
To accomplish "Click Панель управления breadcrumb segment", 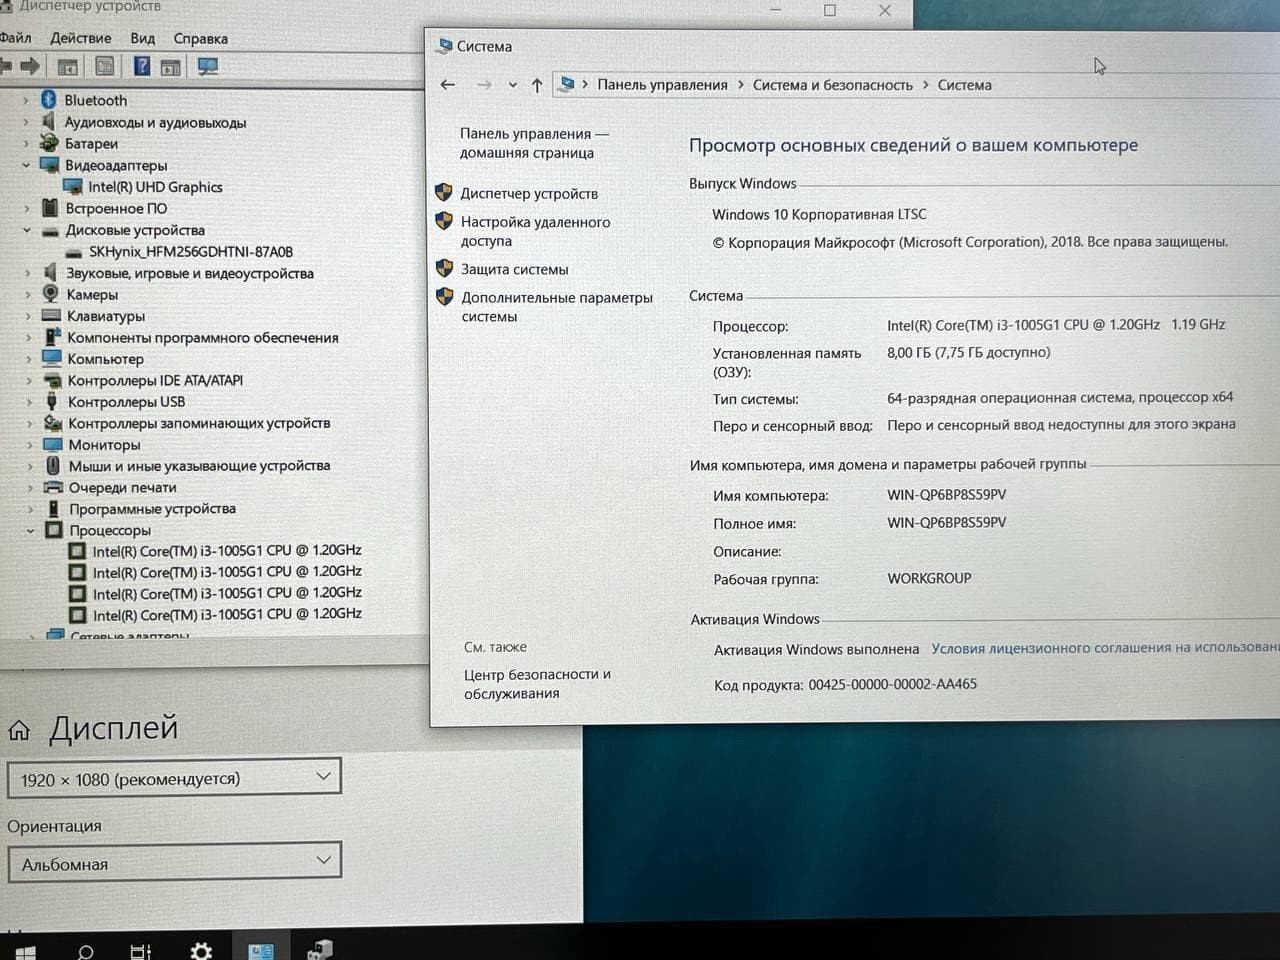I will point(662,85).
